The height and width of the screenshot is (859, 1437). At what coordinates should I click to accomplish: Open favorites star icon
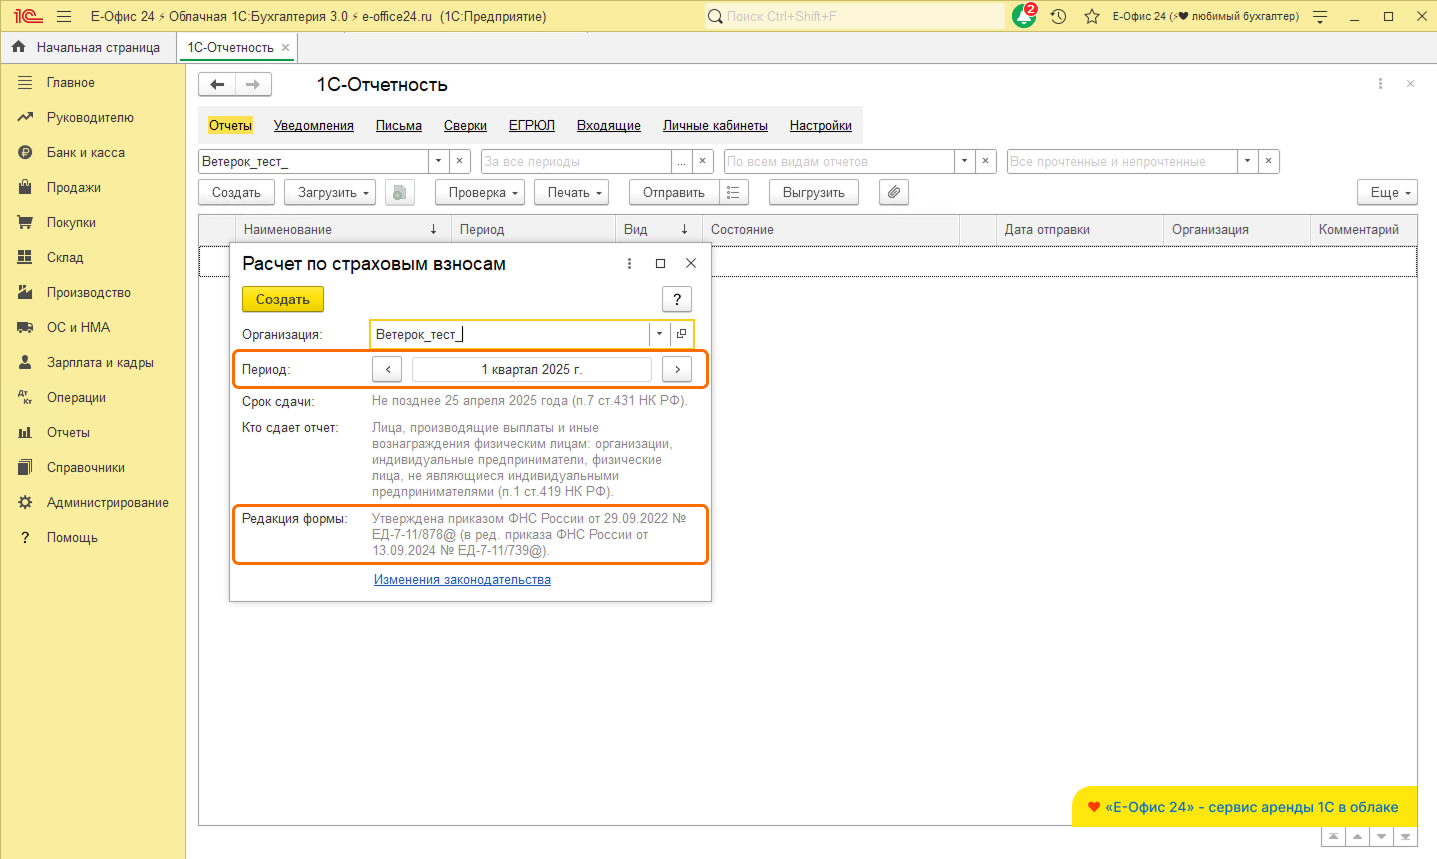point(1092,16)
